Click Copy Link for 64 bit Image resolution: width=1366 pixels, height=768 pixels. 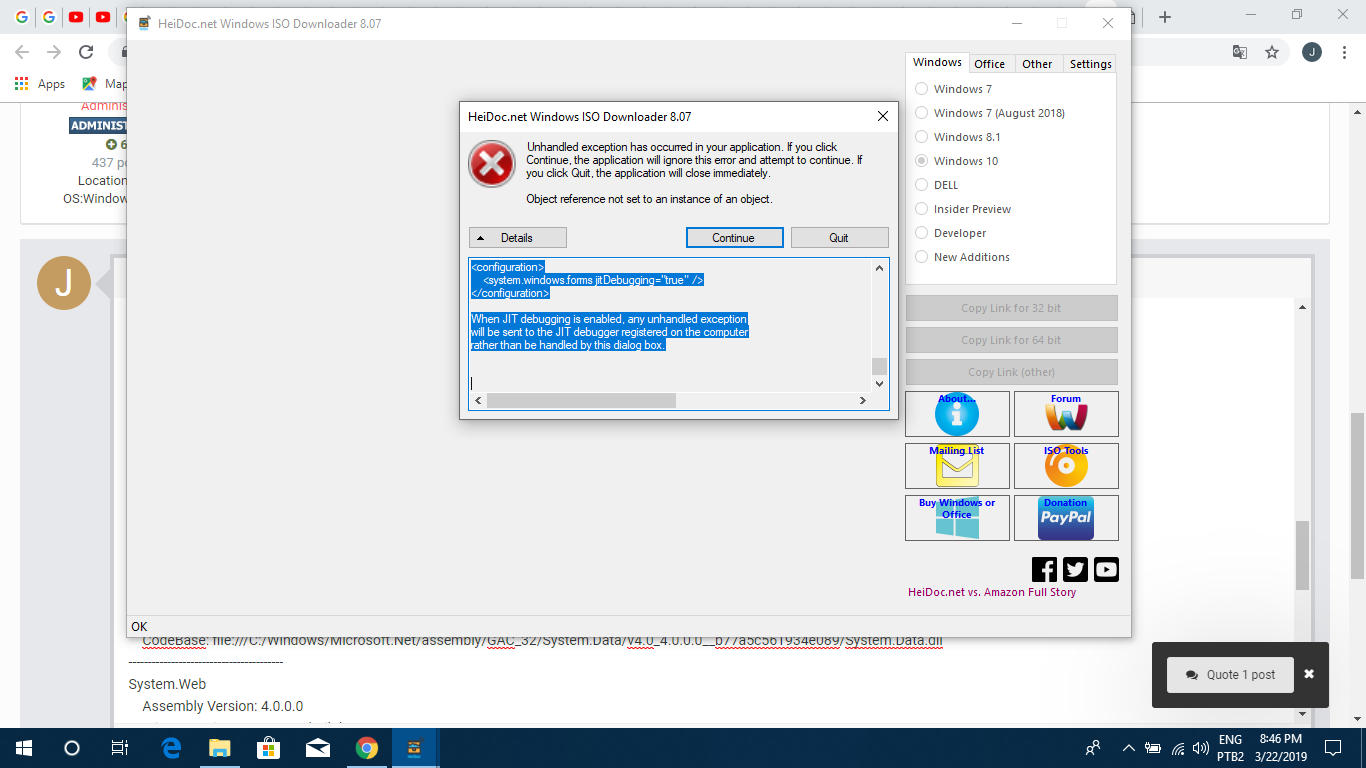pos(1011,340)
